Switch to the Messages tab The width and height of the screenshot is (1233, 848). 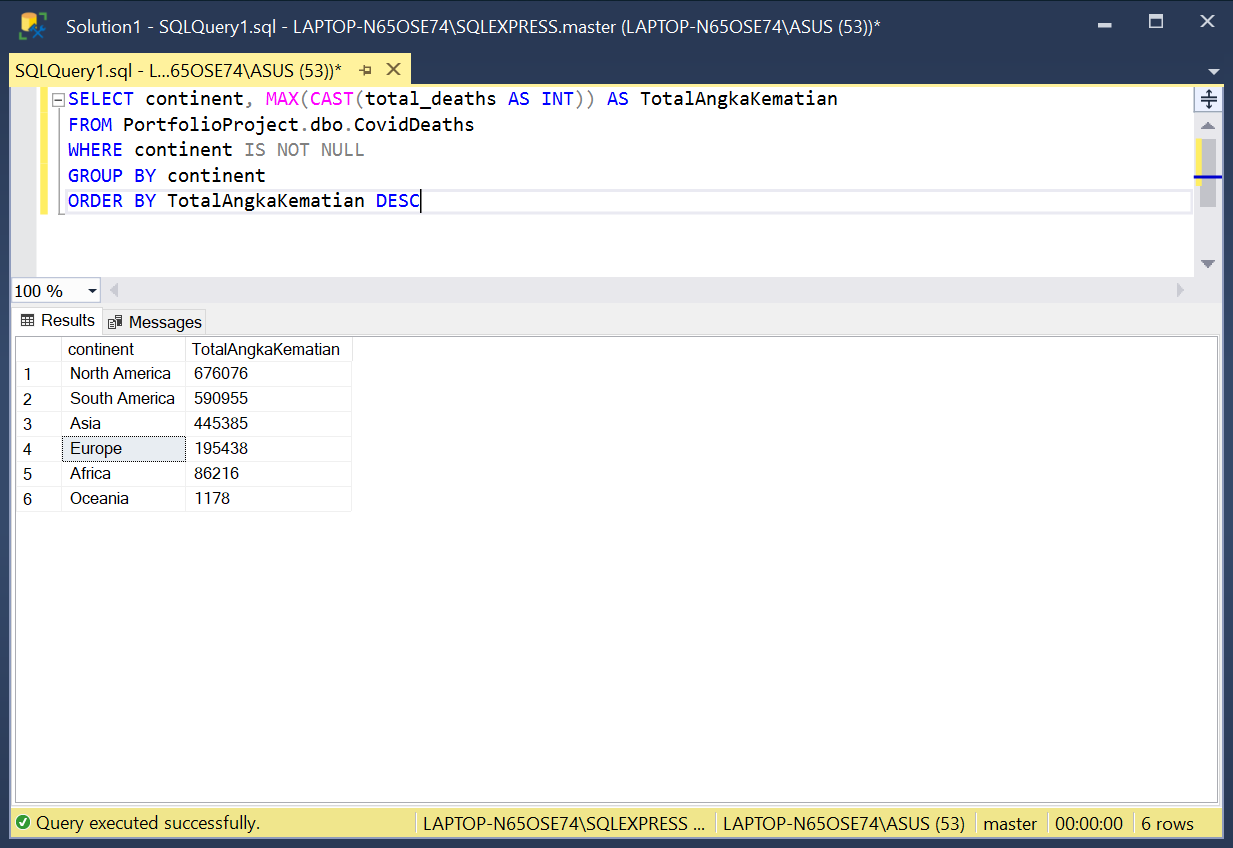point(163,321)
